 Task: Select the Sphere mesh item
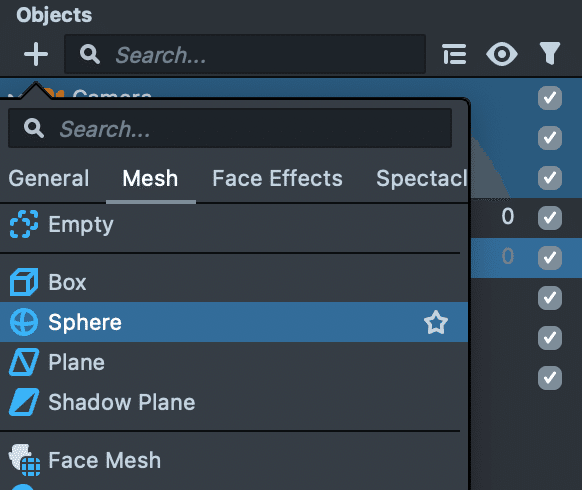point(234,322)
